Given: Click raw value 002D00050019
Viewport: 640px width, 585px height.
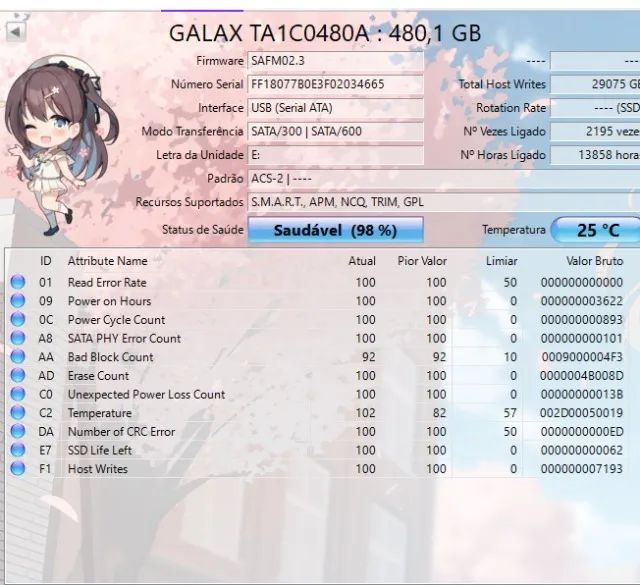Looking at the screenshot, I should click(582, 413).
